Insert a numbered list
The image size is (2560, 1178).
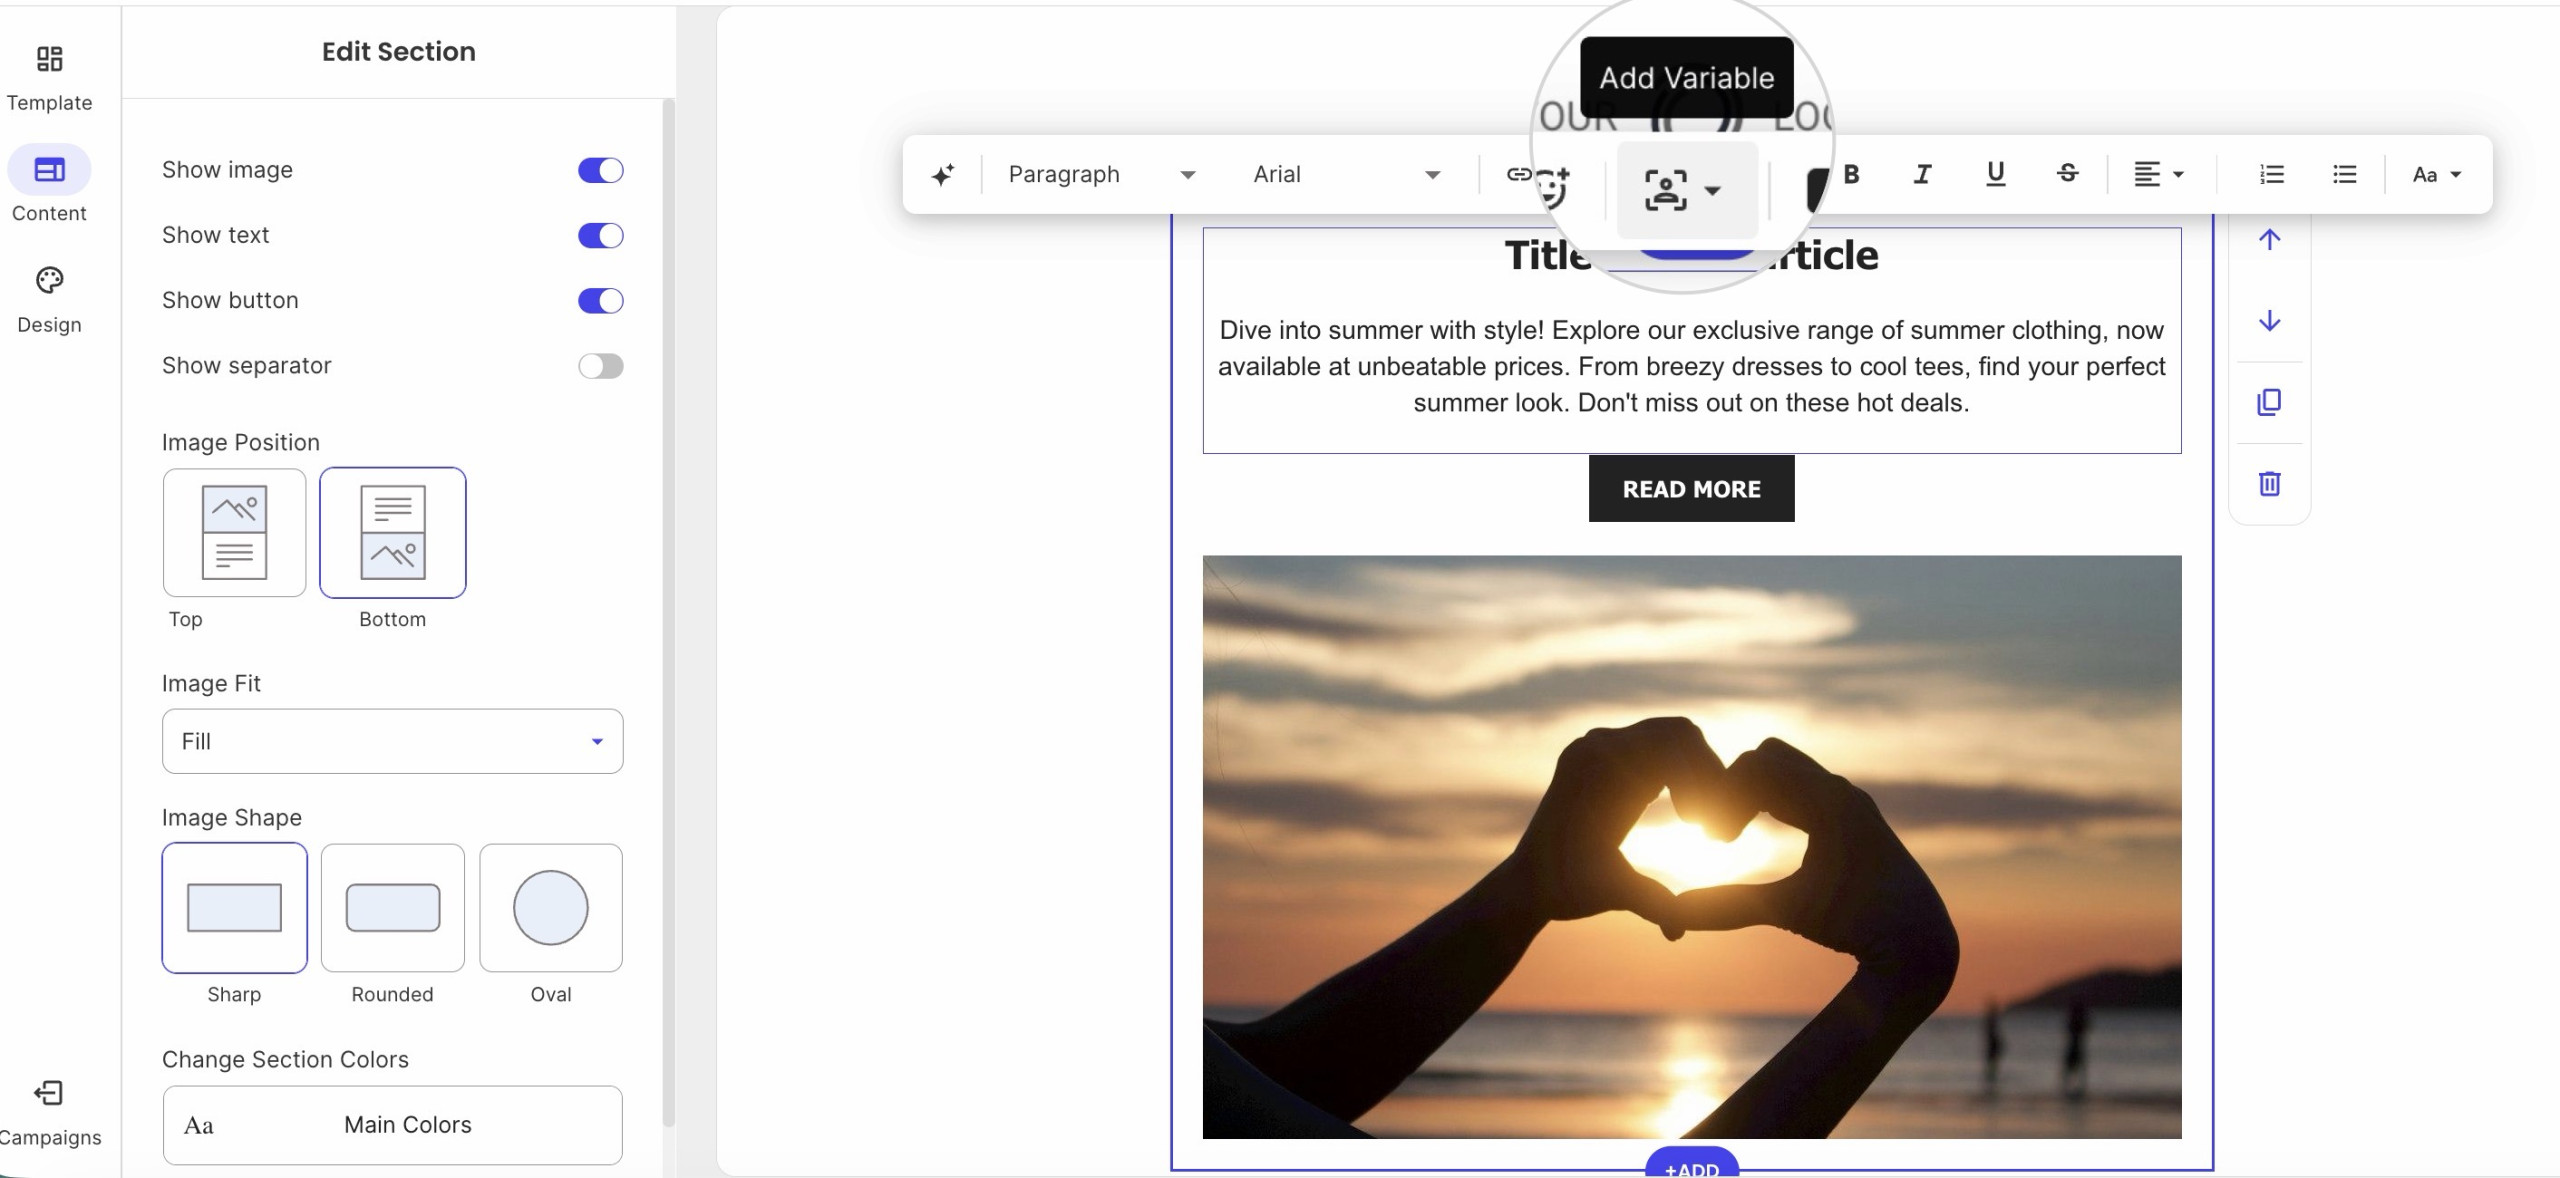click(x=2271, y=175)
